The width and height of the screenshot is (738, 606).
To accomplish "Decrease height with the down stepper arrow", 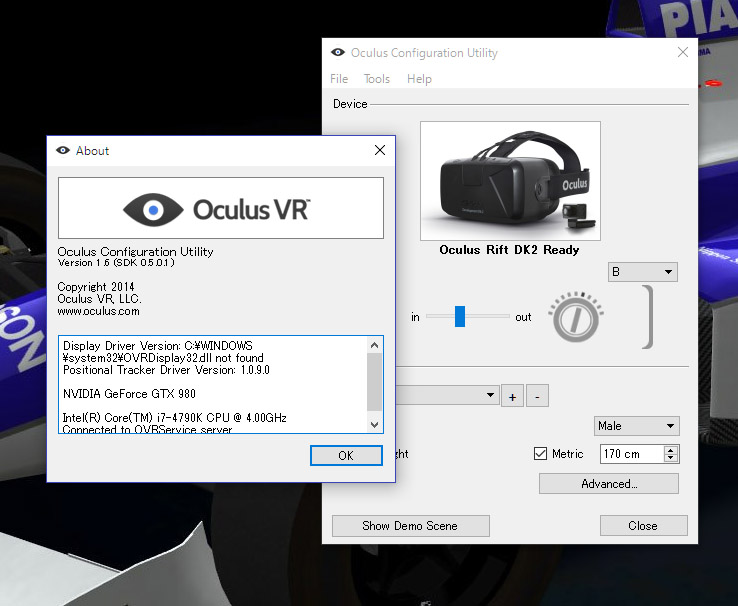I will click(x=671, y=459).
